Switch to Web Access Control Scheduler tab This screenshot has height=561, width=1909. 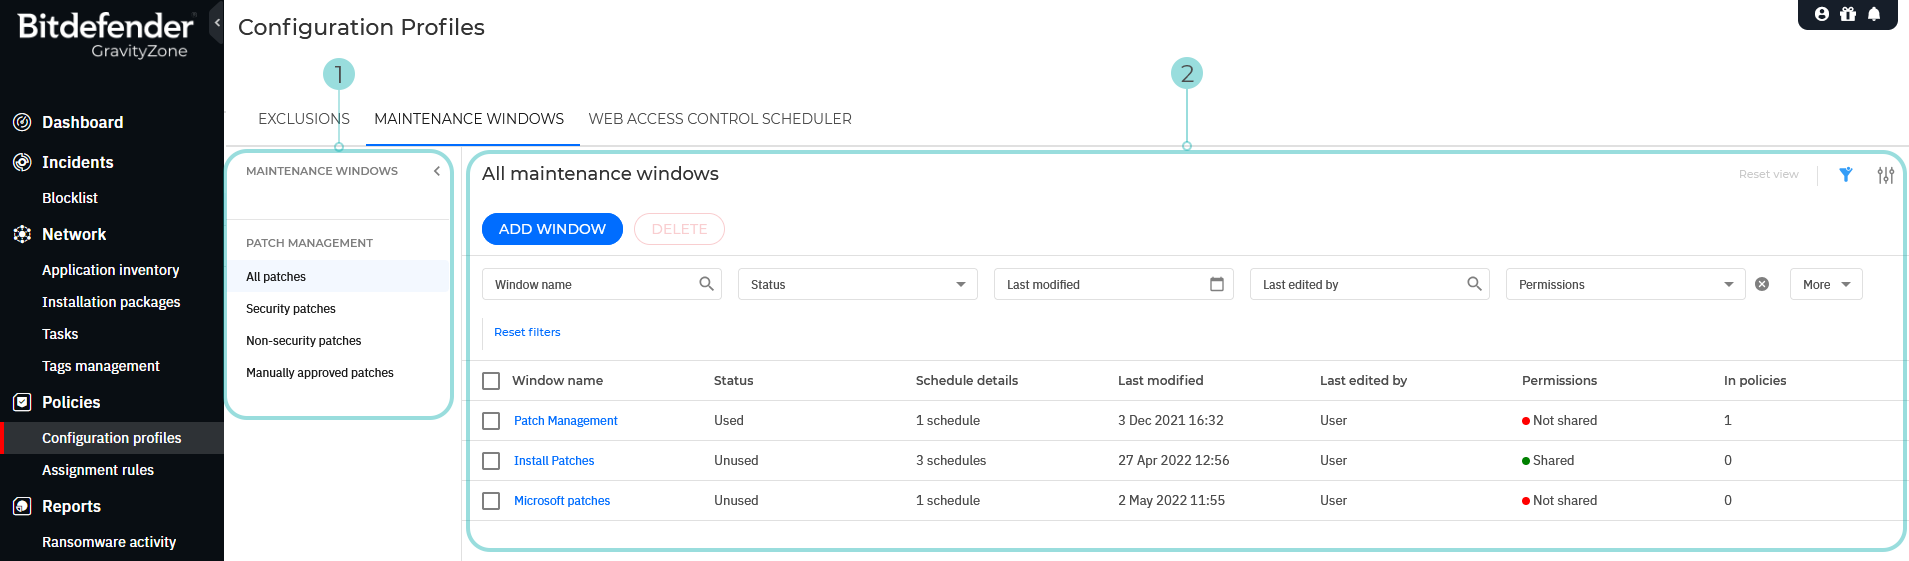[x=720, y=119]
